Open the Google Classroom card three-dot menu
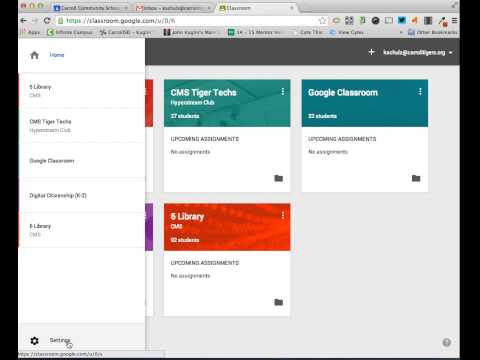This screenshot has width=480, height=360. pos(420,92)
